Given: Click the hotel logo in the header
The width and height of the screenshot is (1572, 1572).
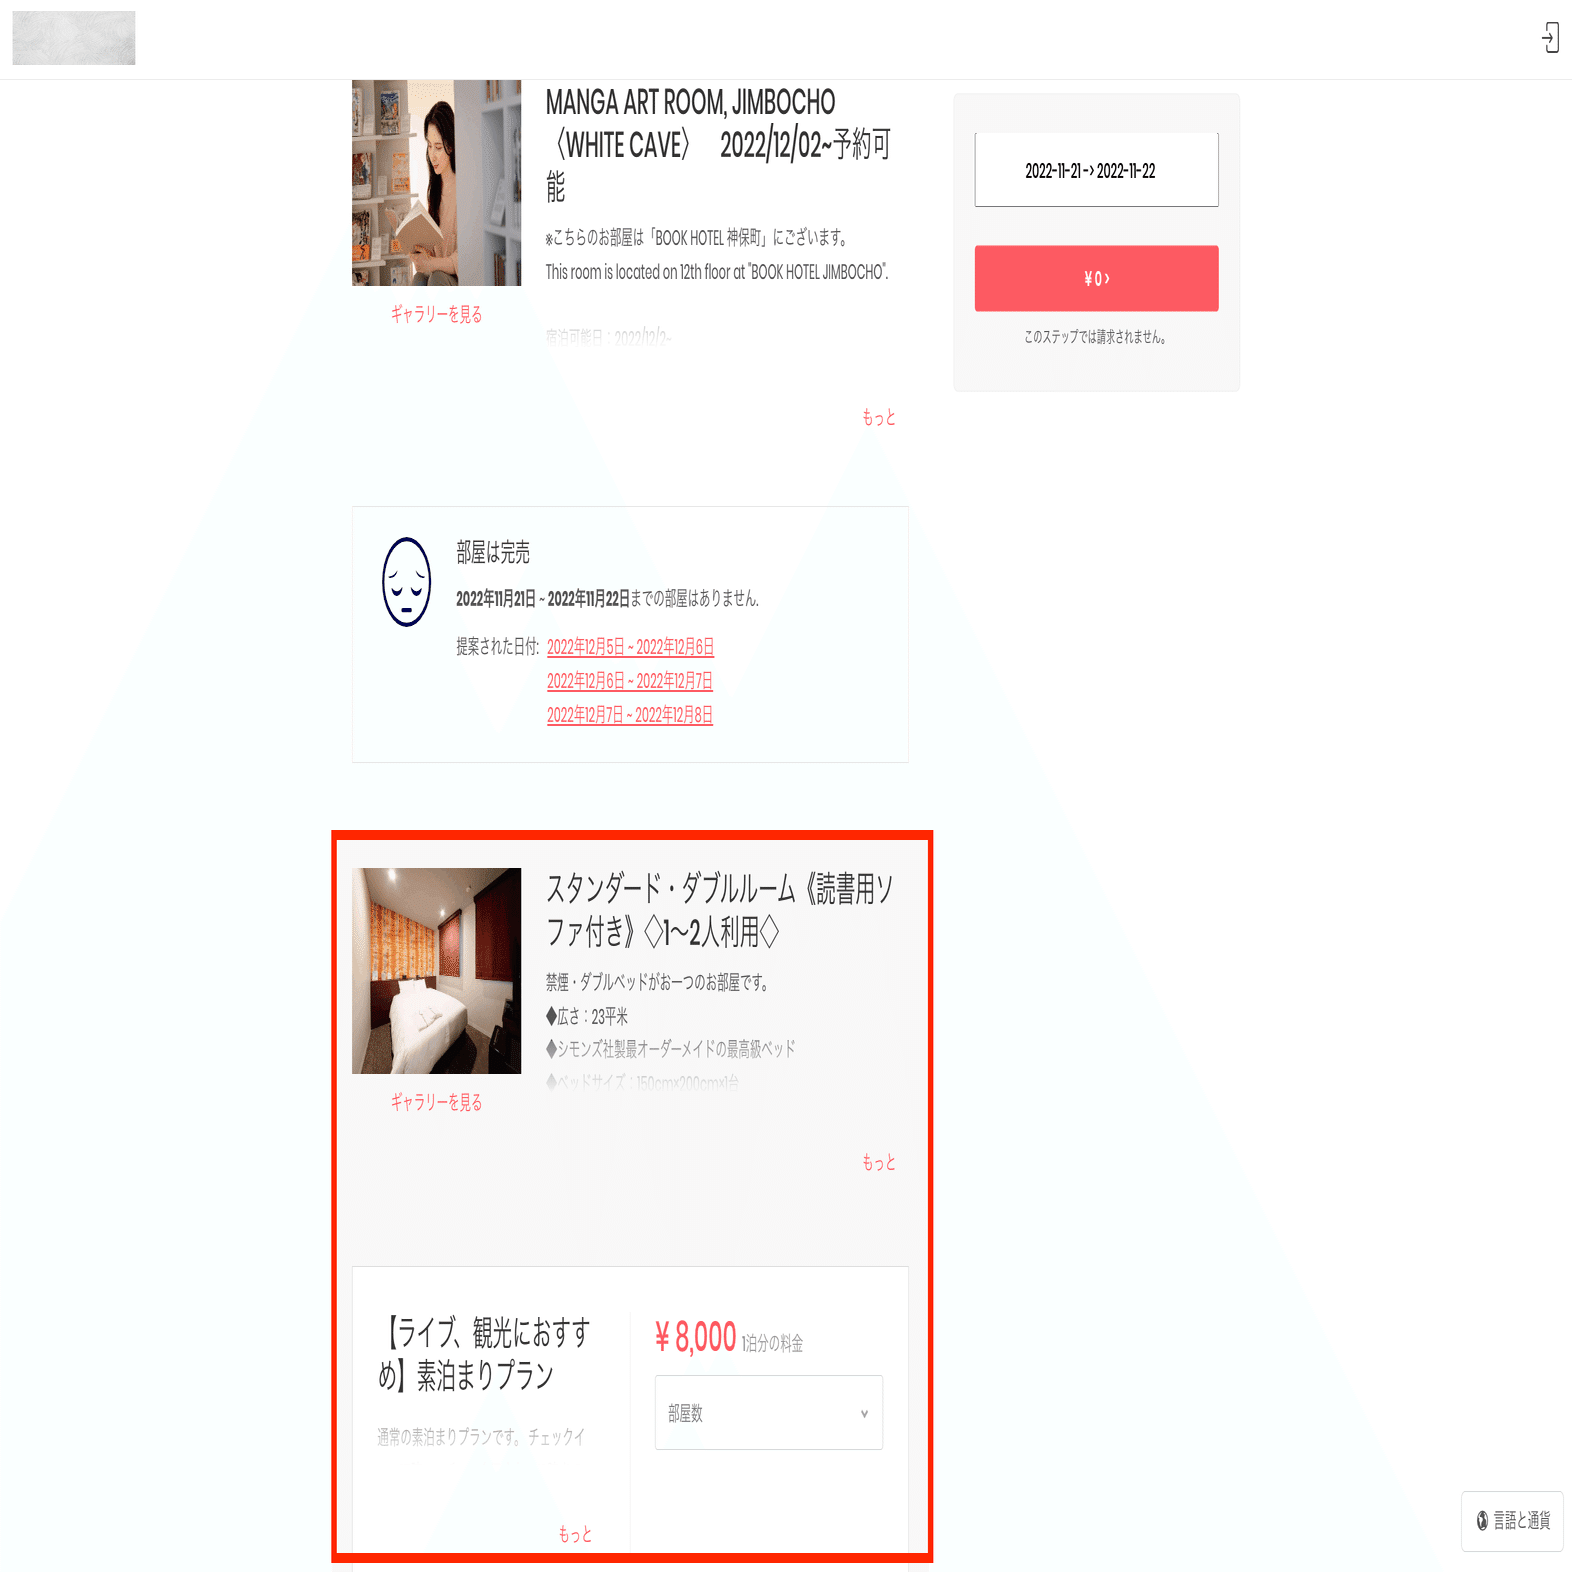Looking at the screenshot, I should (74, 38).
